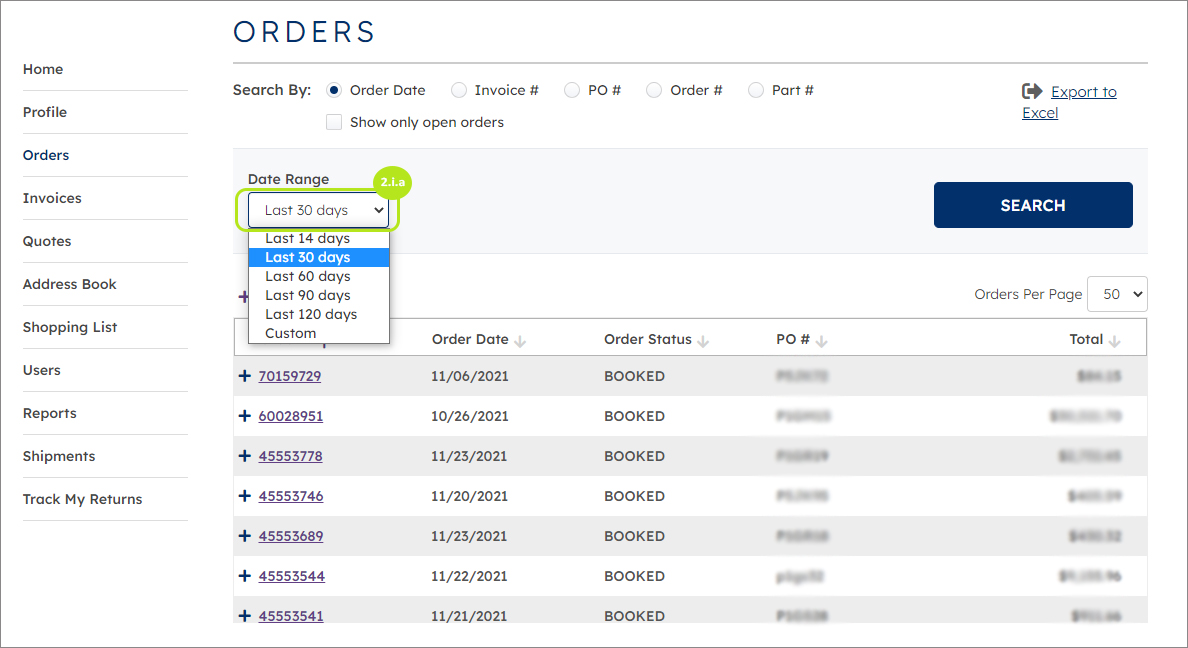Click PO # column header

click(793, 340)
